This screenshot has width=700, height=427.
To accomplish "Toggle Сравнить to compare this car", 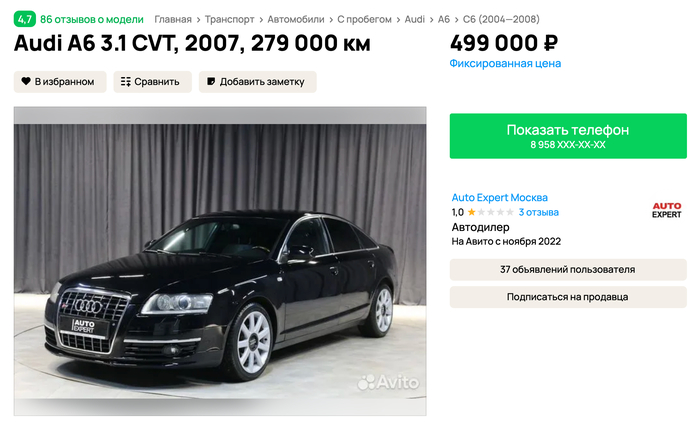I will [152, 82].
